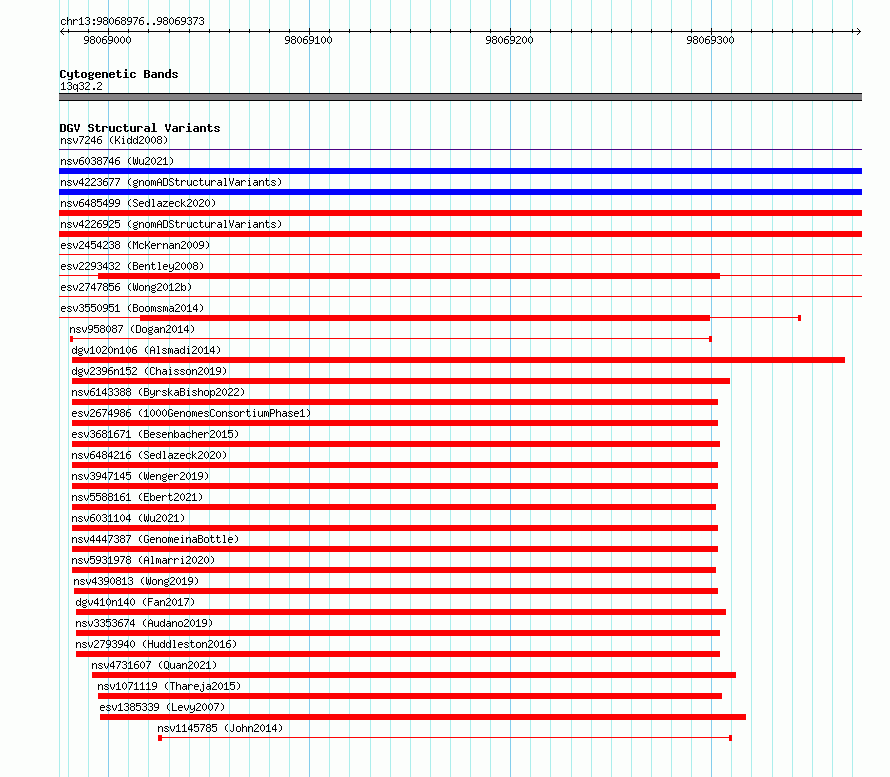890x777 pixels.
Task: Select the nsv6485499 (Sedlazeck2020) variant label
Action: click(138, 203)
